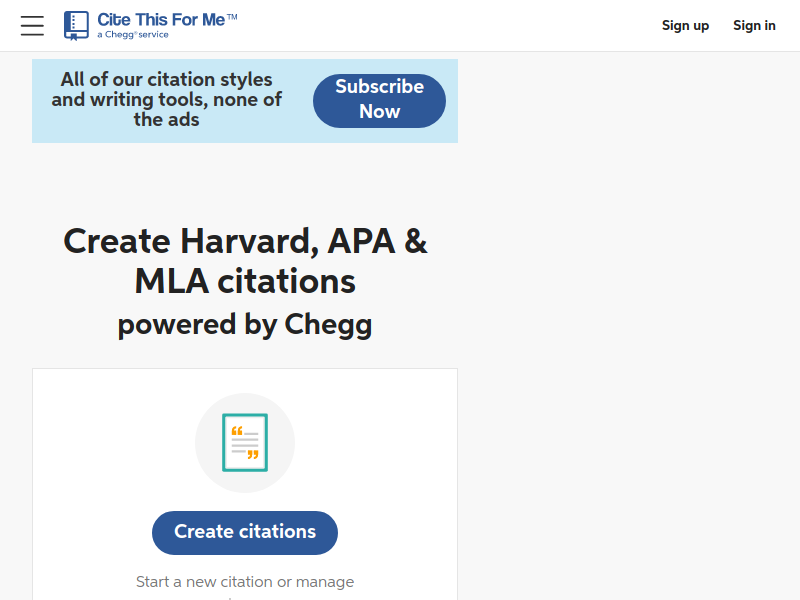Click the gray text lines inside the document icon

[245, 443]
